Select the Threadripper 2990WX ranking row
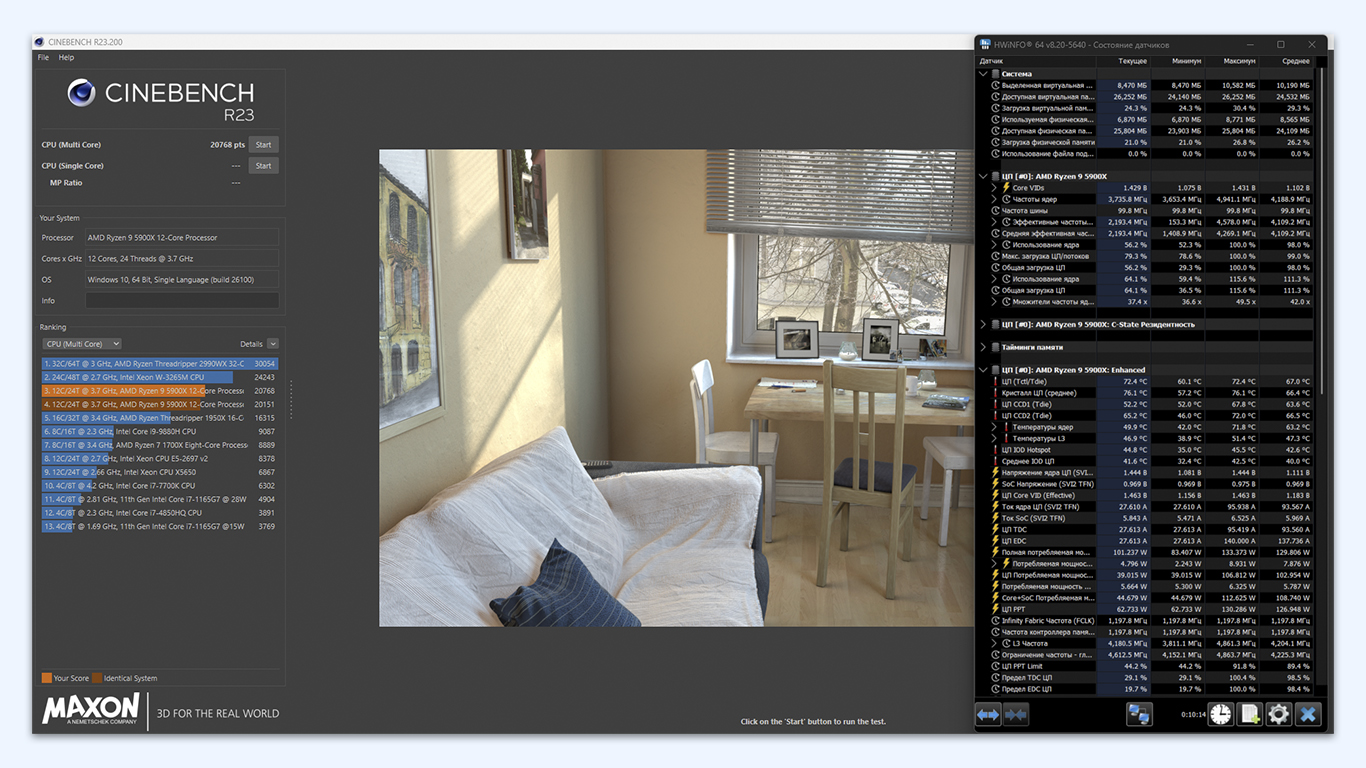Image resolution: width=1366 pixels, height=768 pixels. pos(160,364)
